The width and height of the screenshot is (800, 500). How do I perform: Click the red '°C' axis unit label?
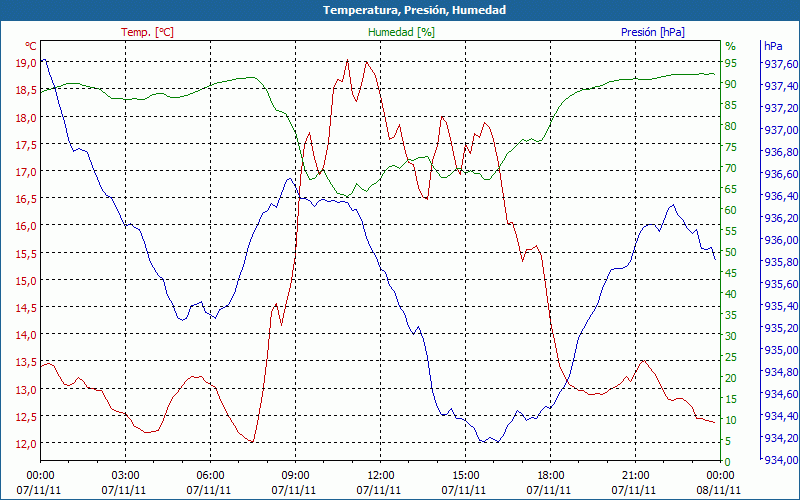(31, 46)
